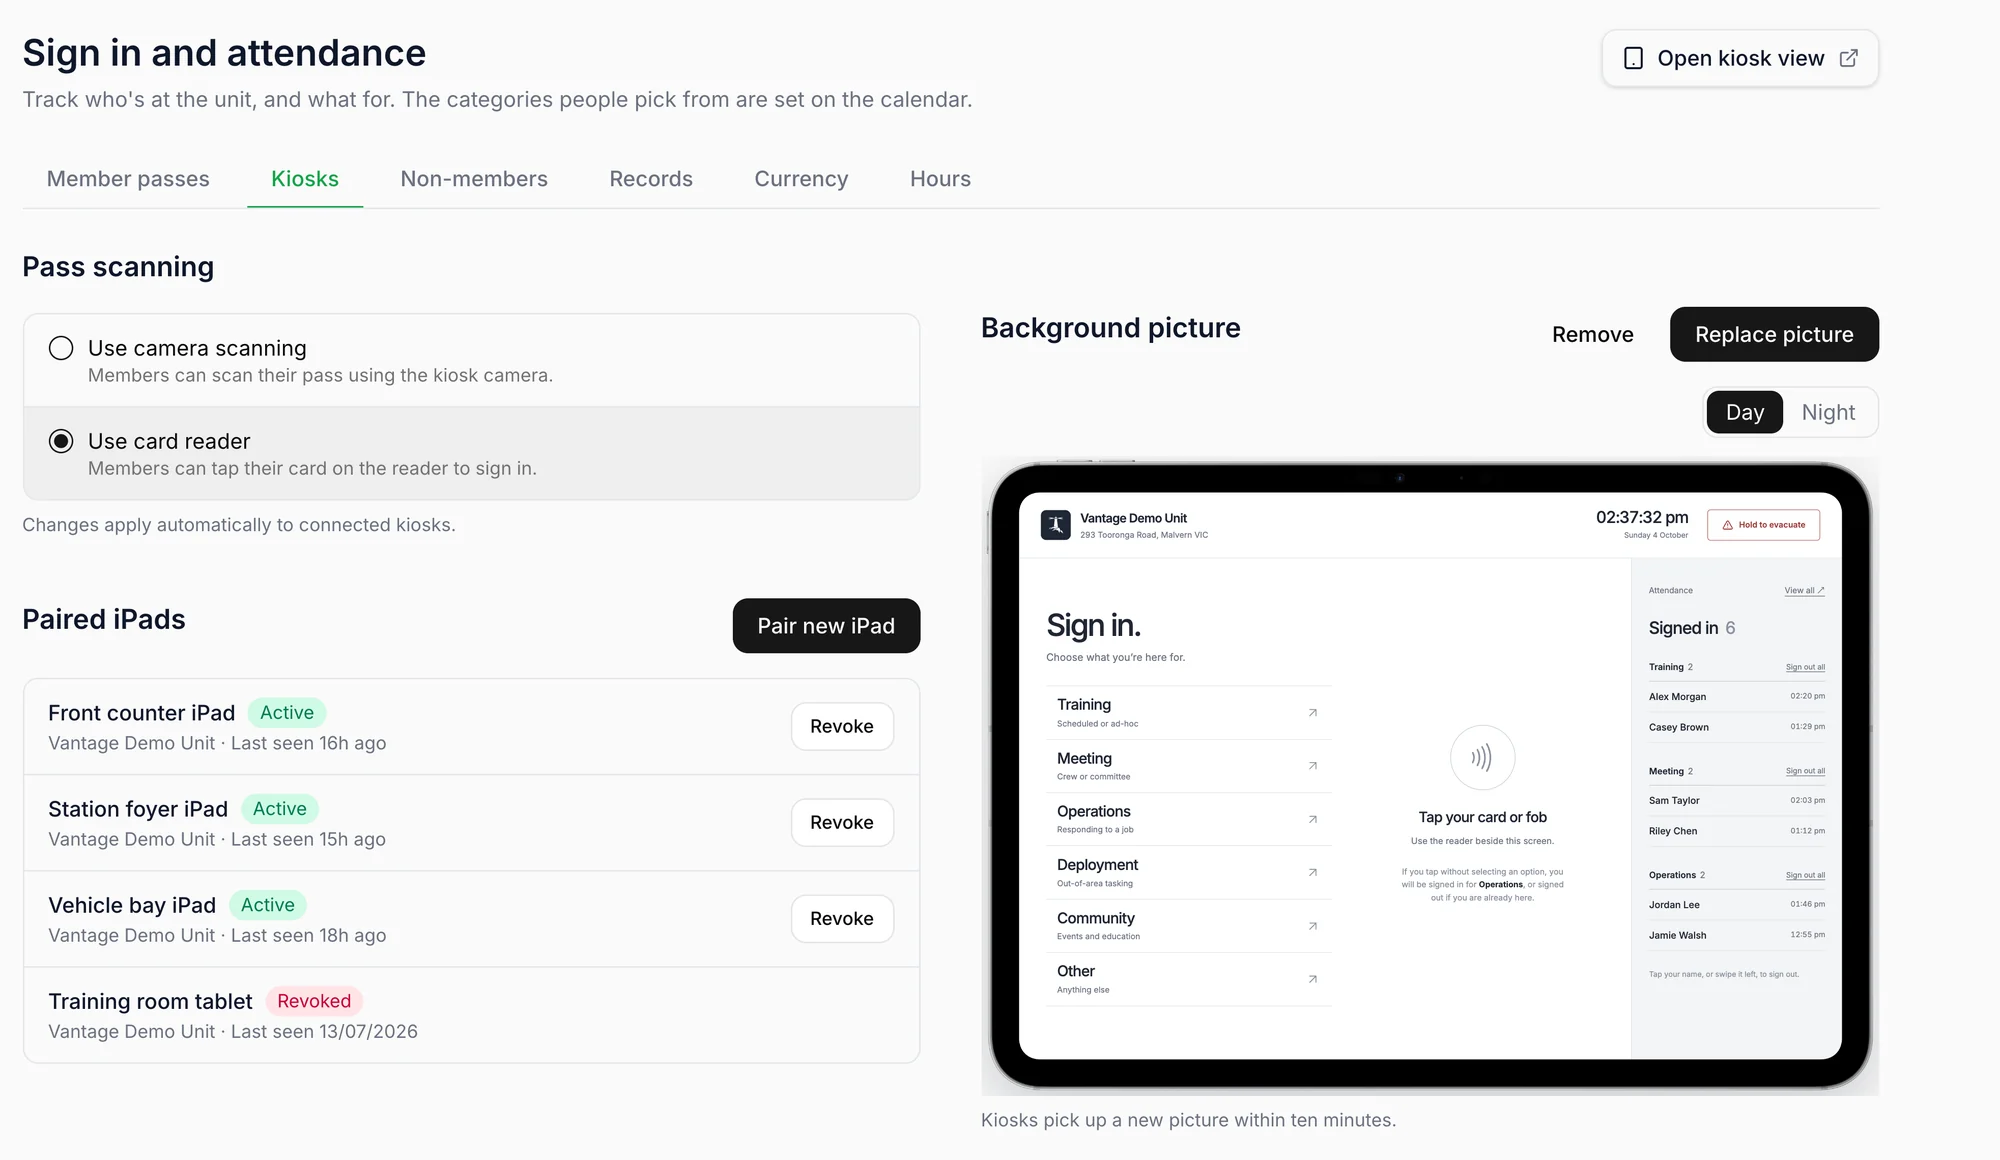Click the Pair new iPad button
Screen dimensions: 2000x1160
tap(826, 626)
